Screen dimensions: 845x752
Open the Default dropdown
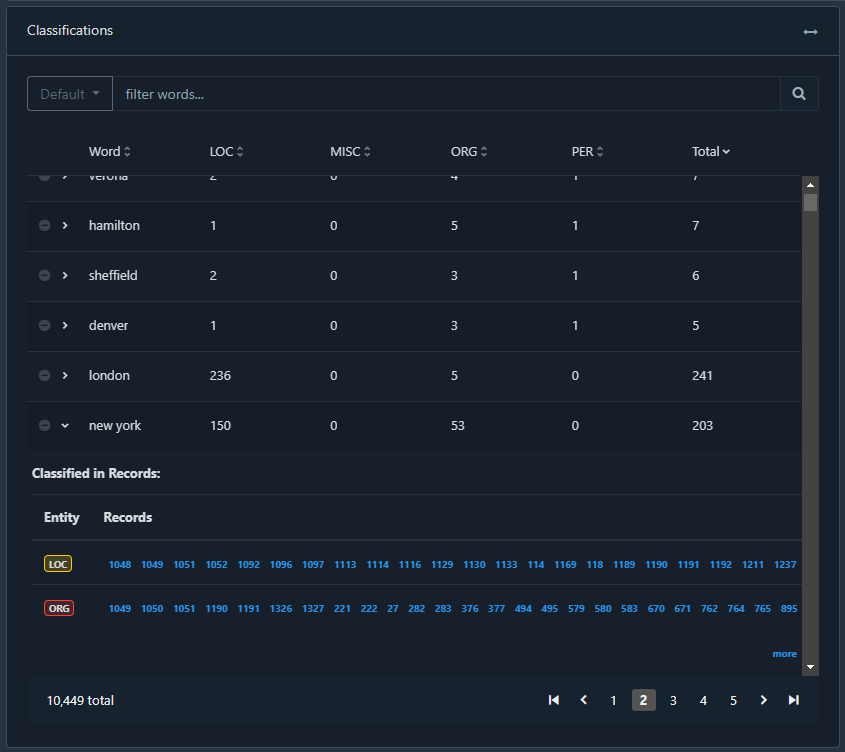70,94
